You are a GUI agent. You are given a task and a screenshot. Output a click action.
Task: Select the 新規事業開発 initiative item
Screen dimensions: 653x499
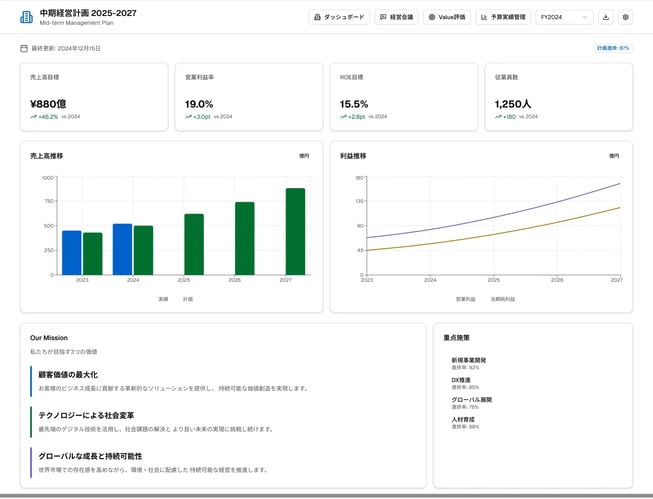[469, 359]
